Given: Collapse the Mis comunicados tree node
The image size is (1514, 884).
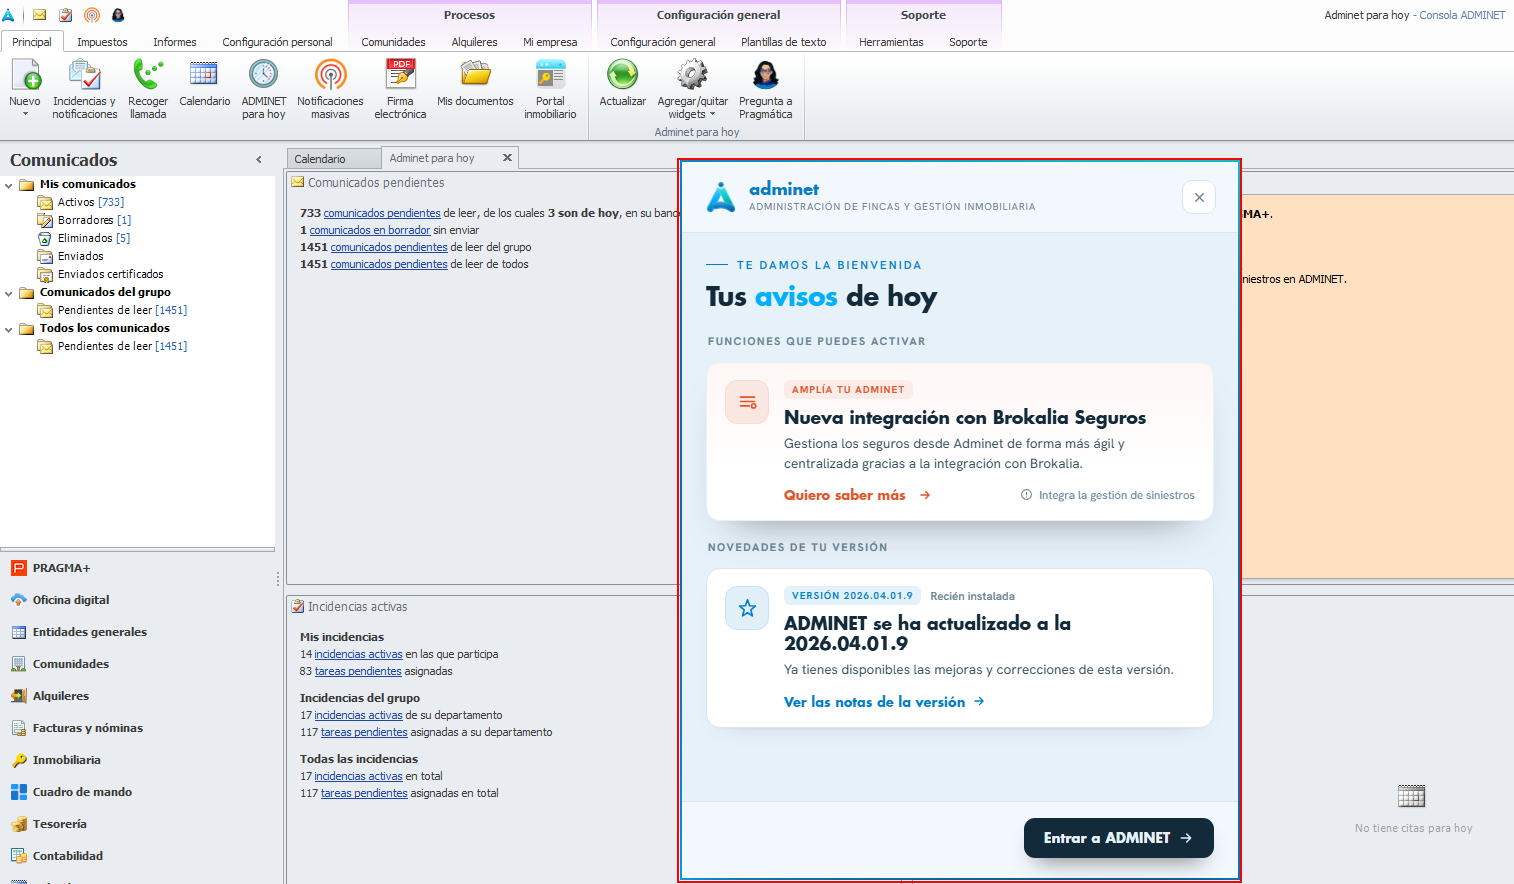Looking at the screenshot, I should (9, 185).
